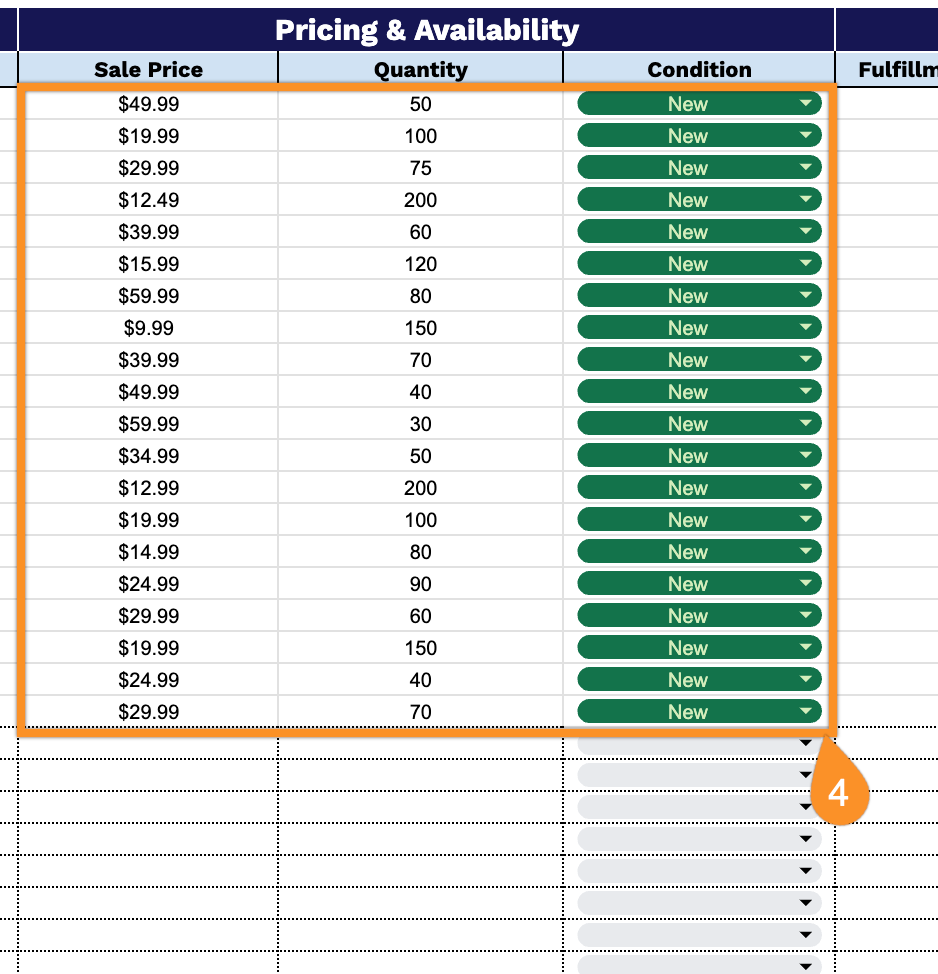
Task: Click the Condition column header
Action: [x=699, y=69]
